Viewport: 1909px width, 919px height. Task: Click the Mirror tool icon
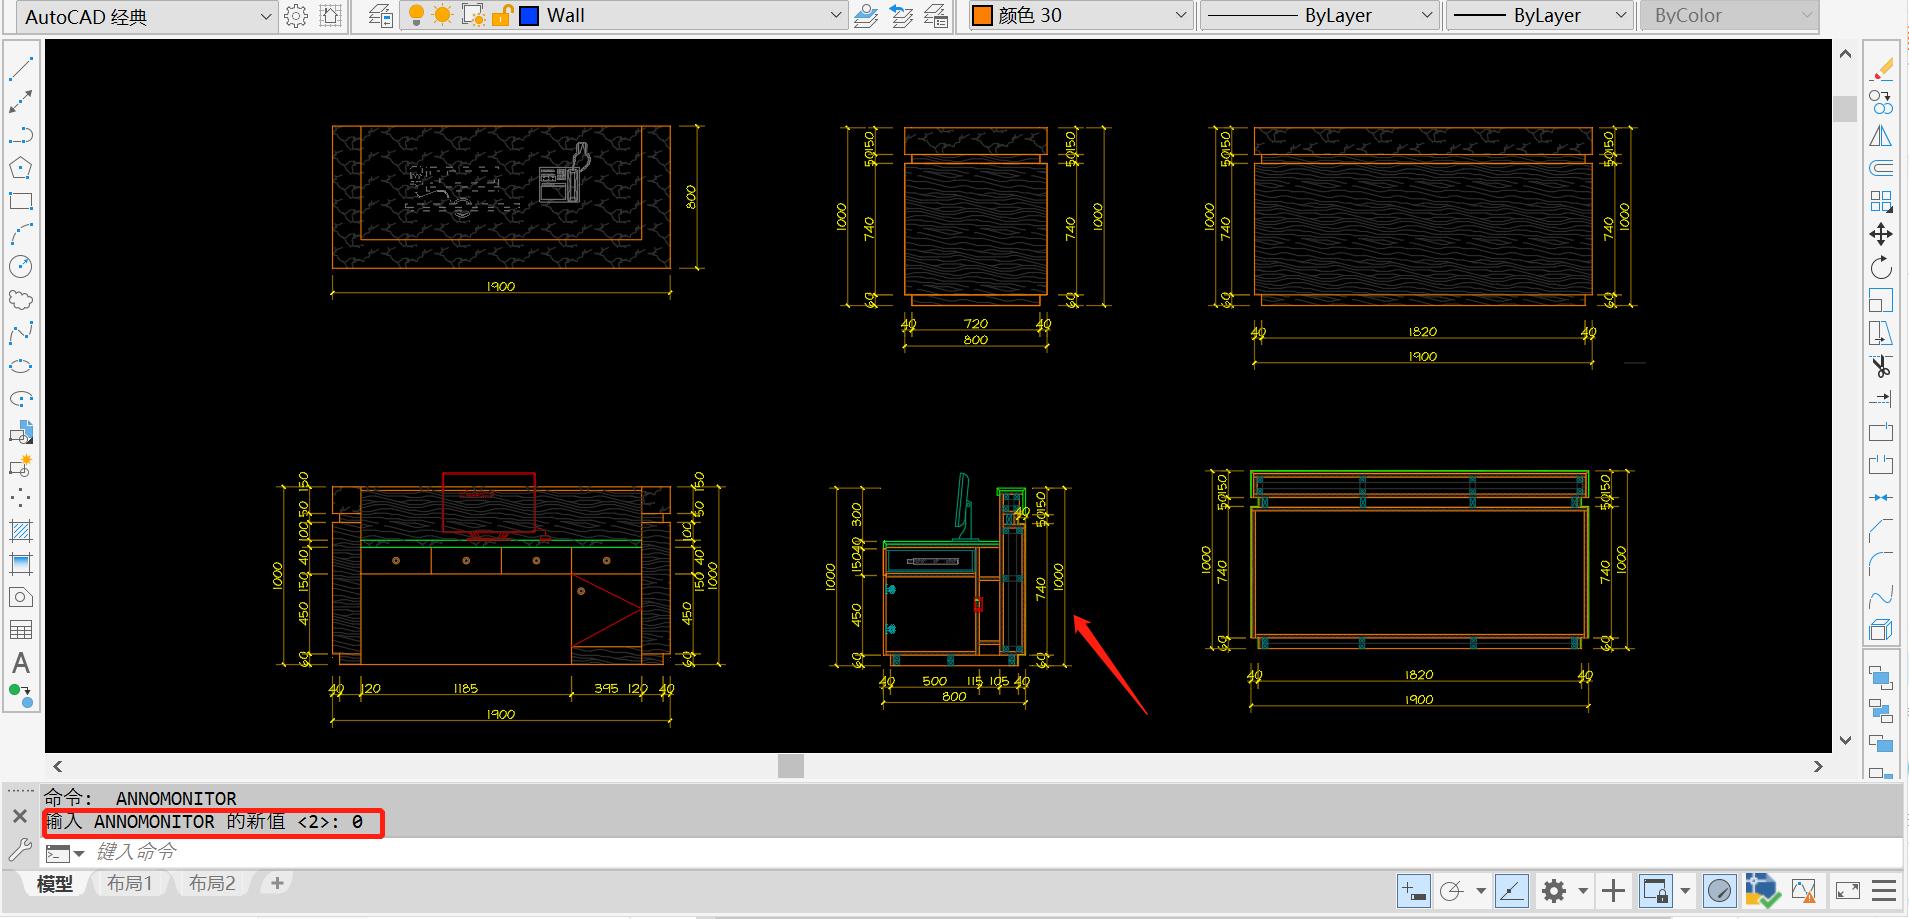(x=1881, y=136)
